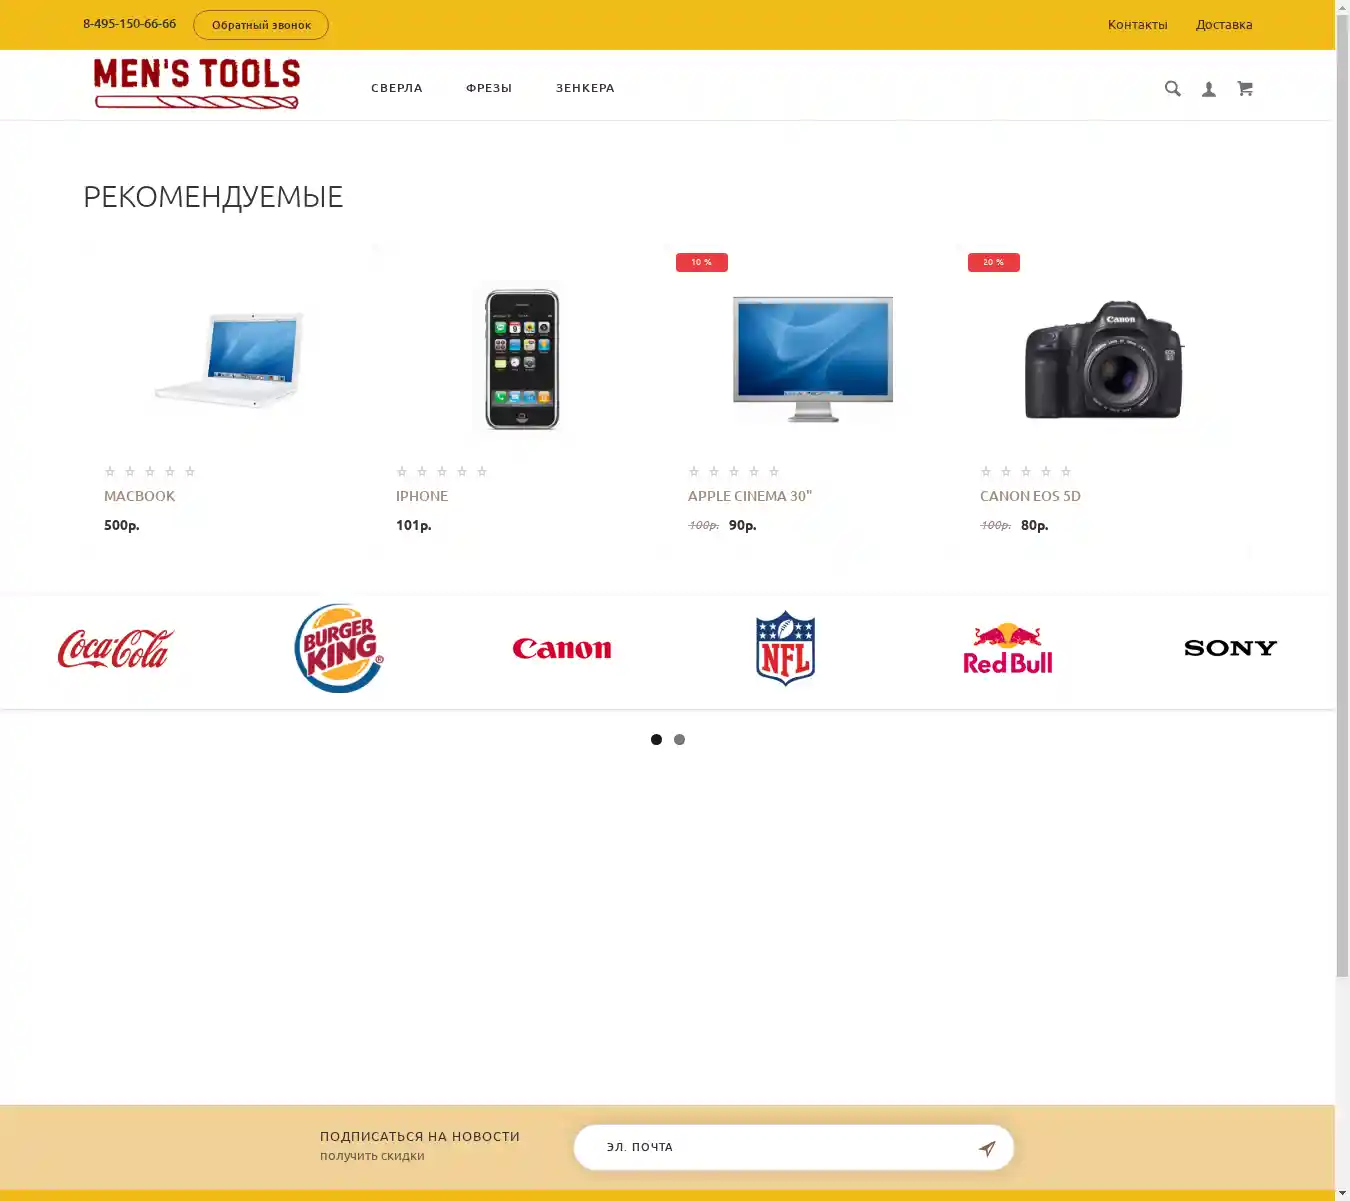Open the Фрезы menu category

coord(489,88)
